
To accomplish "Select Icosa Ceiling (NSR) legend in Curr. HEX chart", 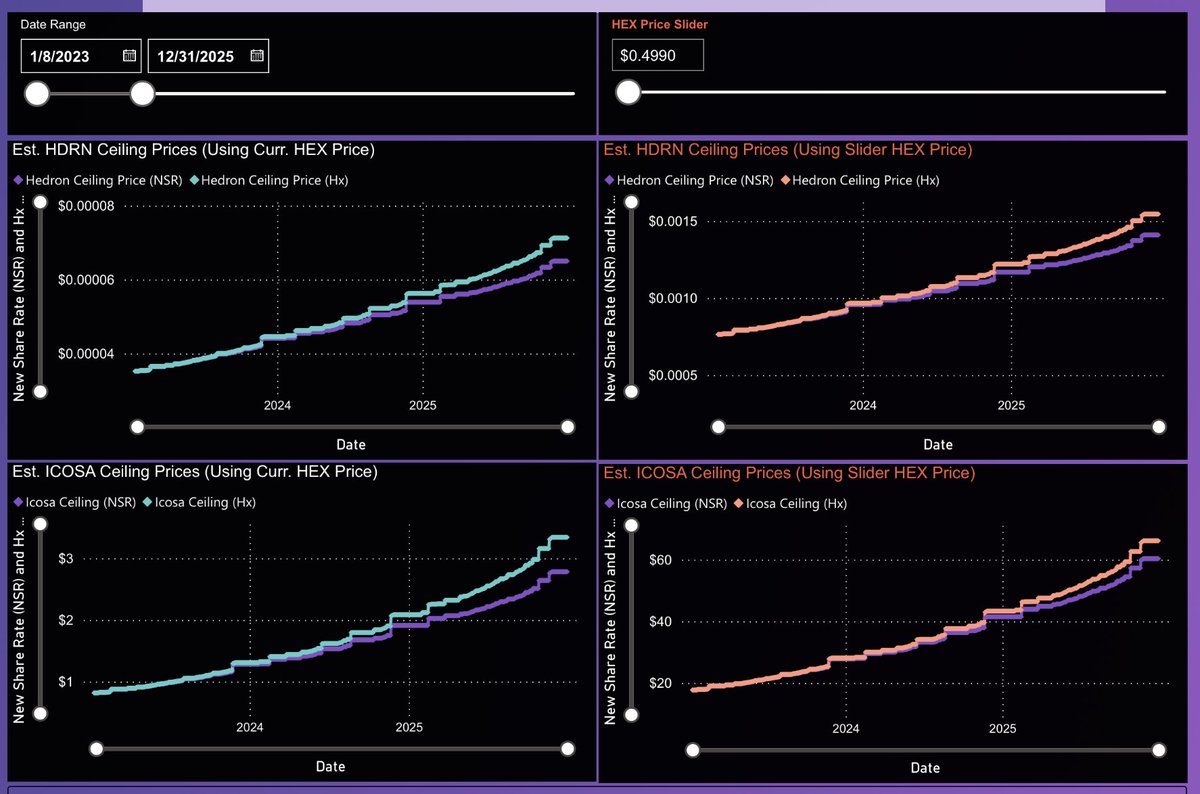I will 73,502.
